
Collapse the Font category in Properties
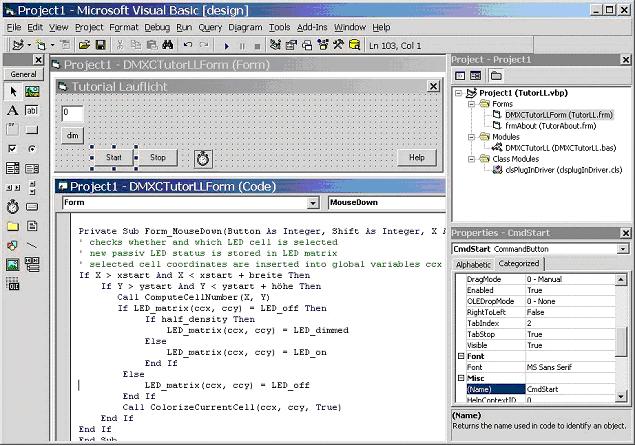461,356
